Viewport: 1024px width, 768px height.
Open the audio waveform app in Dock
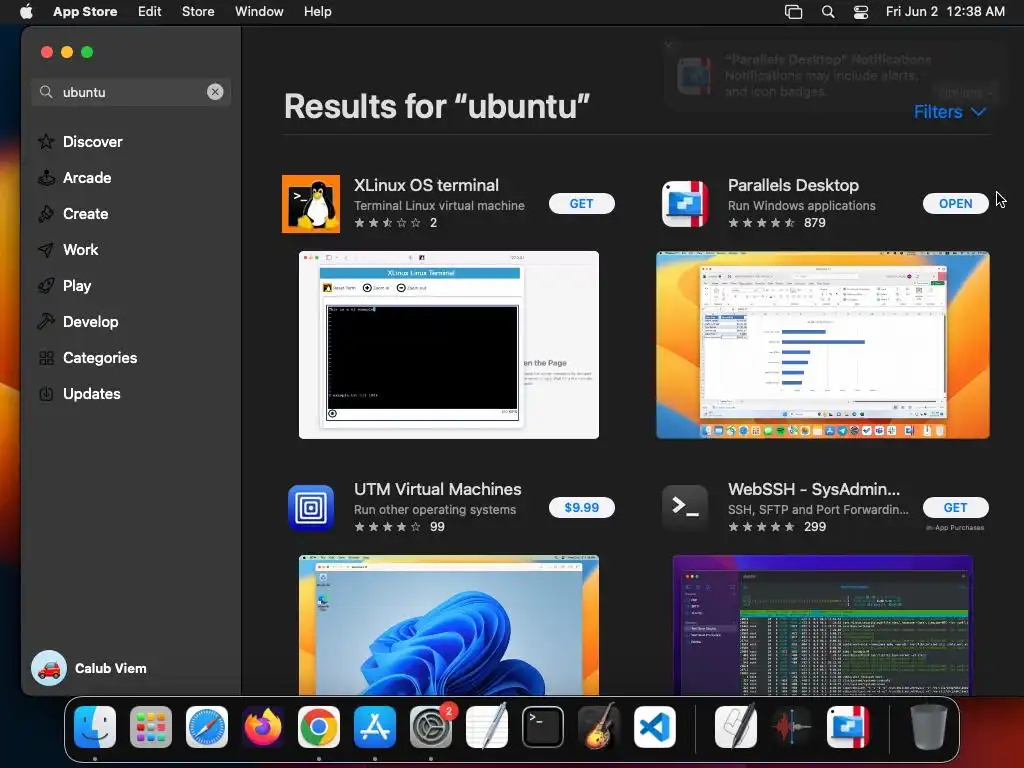pos(792,727)
